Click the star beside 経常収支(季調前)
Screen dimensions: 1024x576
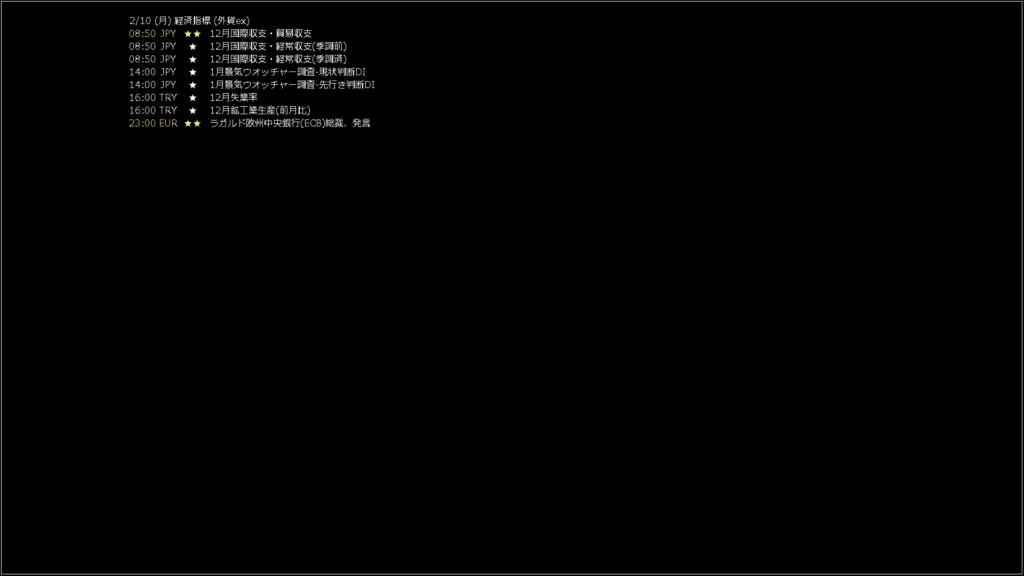tap(193, 46)
